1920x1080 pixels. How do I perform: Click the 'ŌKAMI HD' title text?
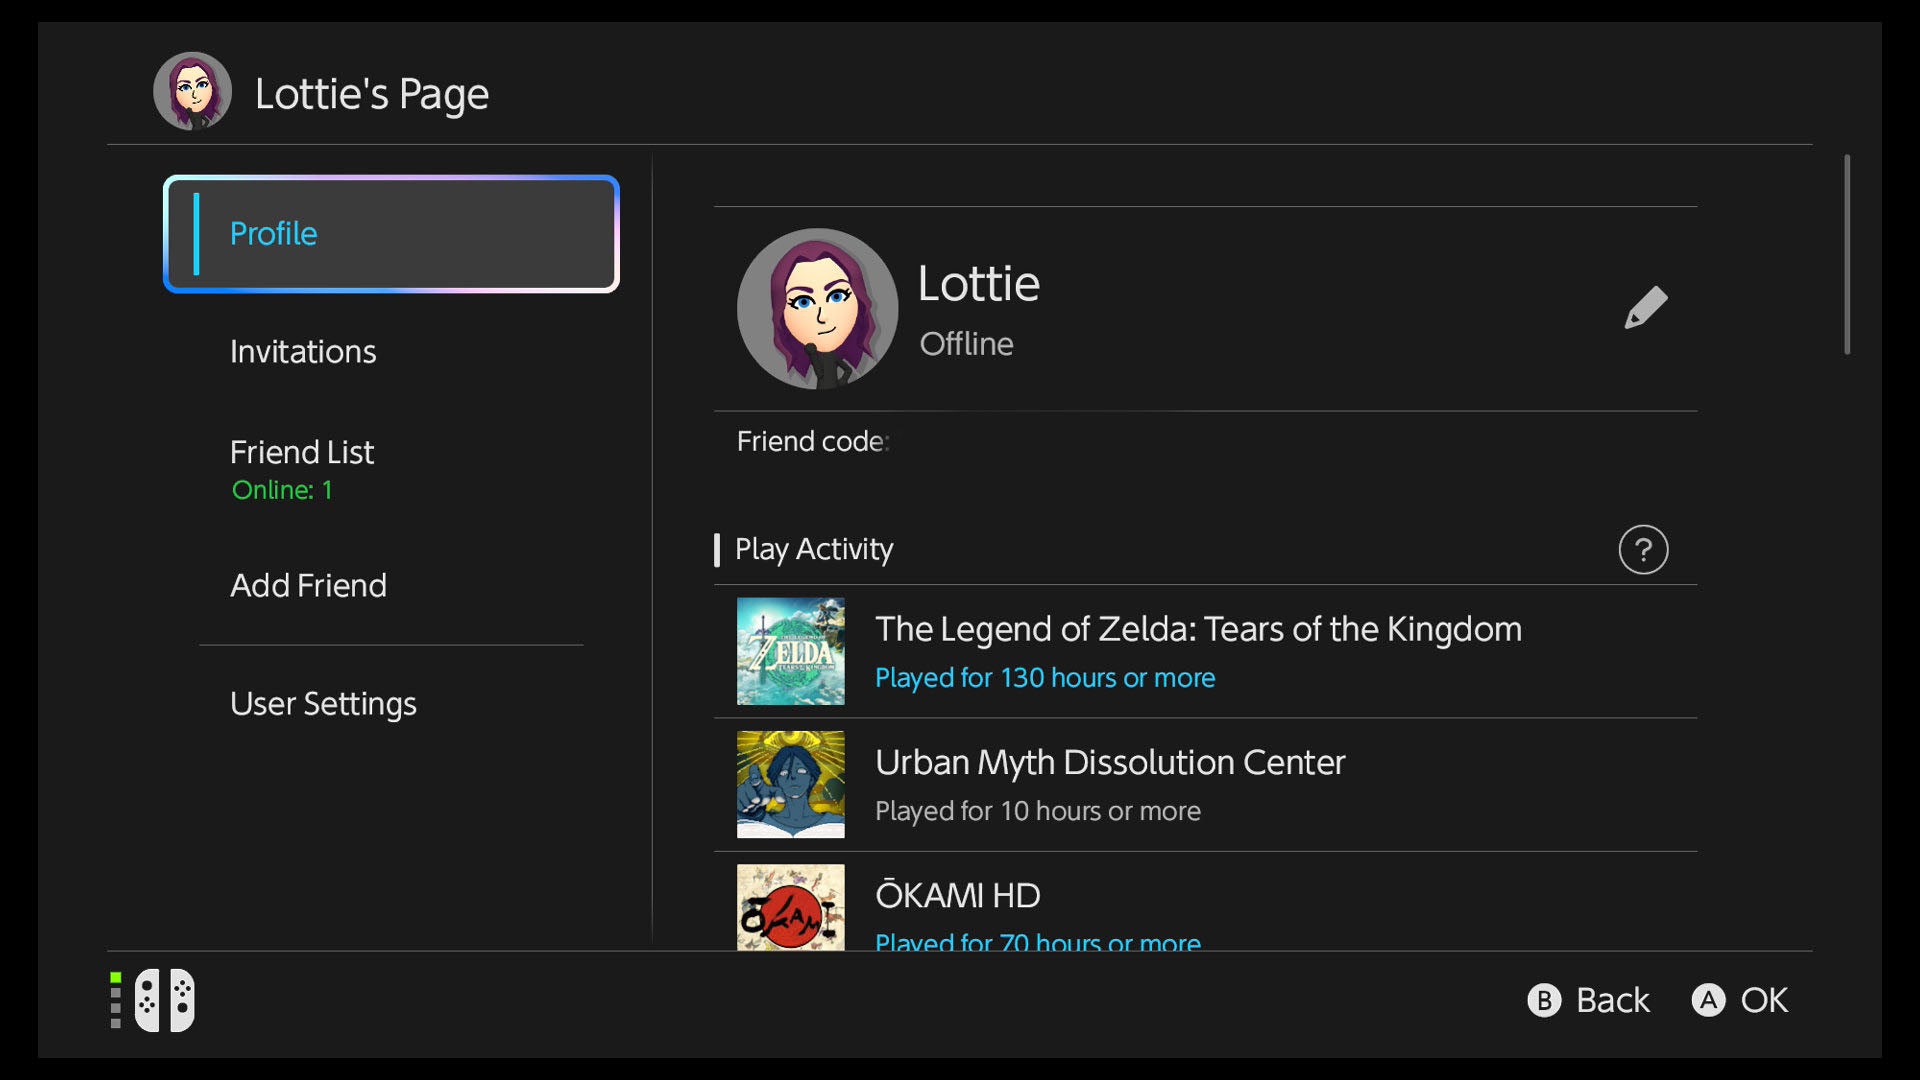(957, 895)
